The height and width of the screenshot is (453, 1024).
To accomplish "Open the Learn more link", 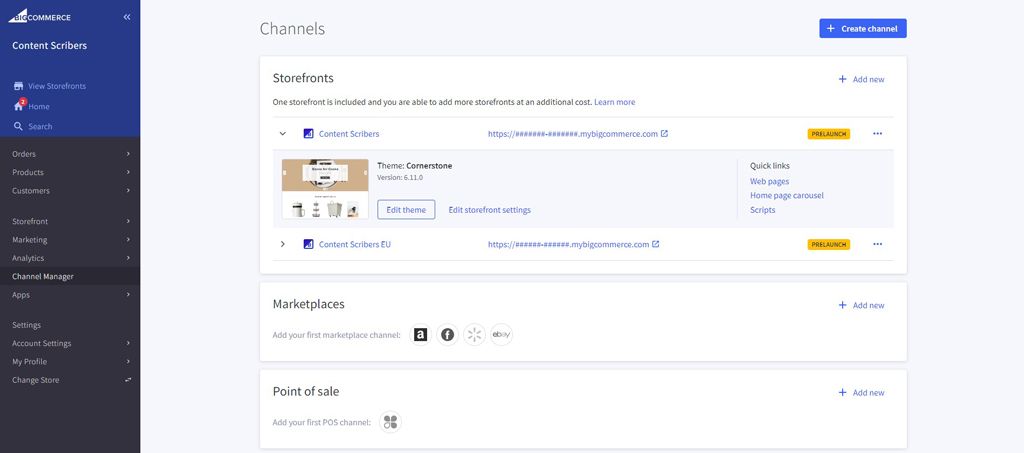I will click(615, 102).
